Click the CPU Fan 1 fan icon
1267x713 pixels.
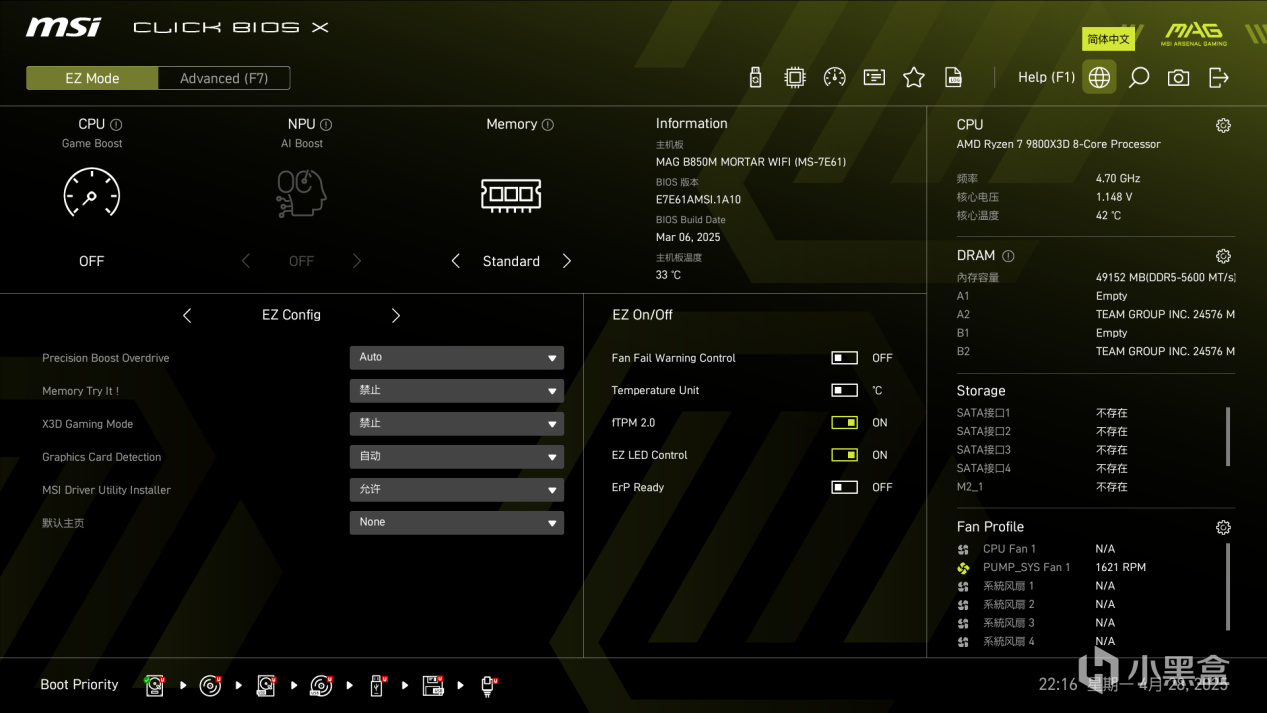coord(963,549)
